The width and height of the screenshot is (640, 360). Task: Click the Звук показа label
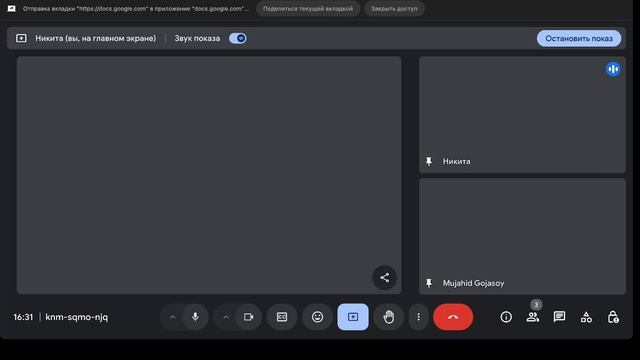coord(197,38)
